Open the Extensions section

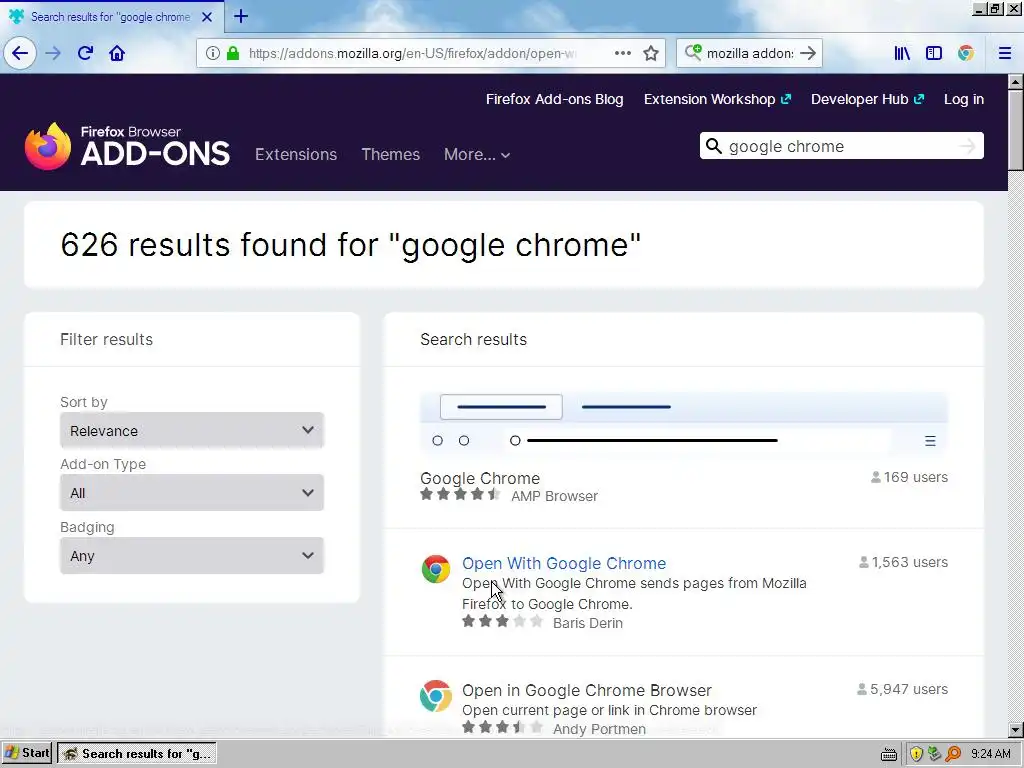point(296,155)
